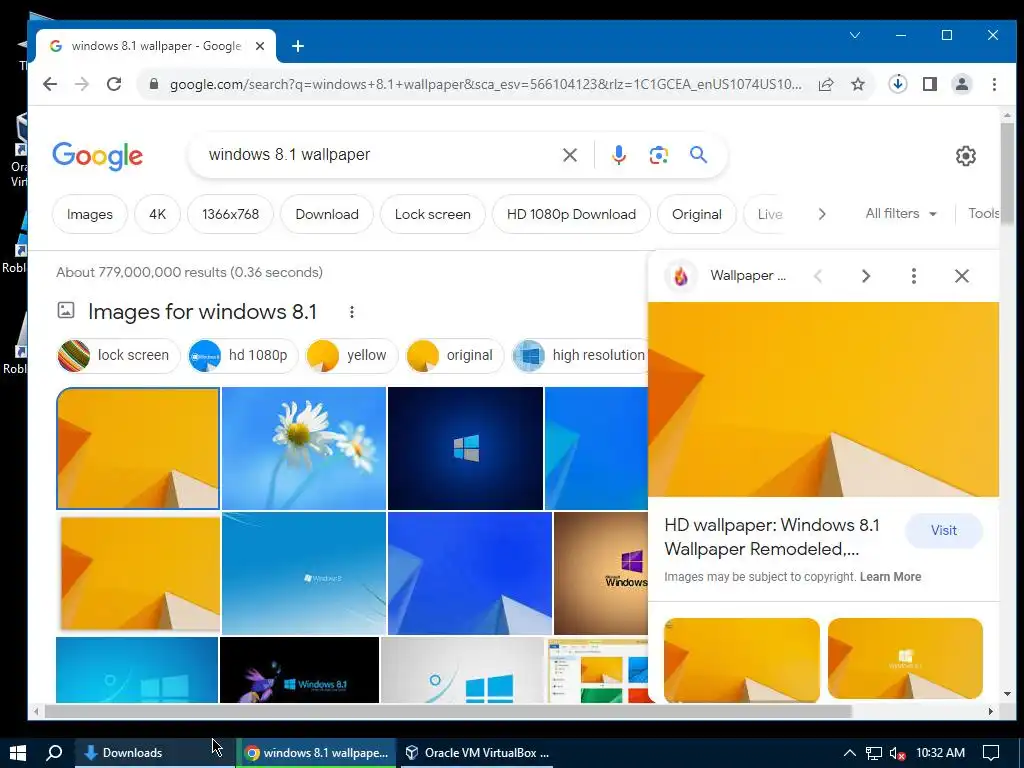Select the yellow image chip
This screenshot has width=1024, height=768.
[x=351, y=355]
